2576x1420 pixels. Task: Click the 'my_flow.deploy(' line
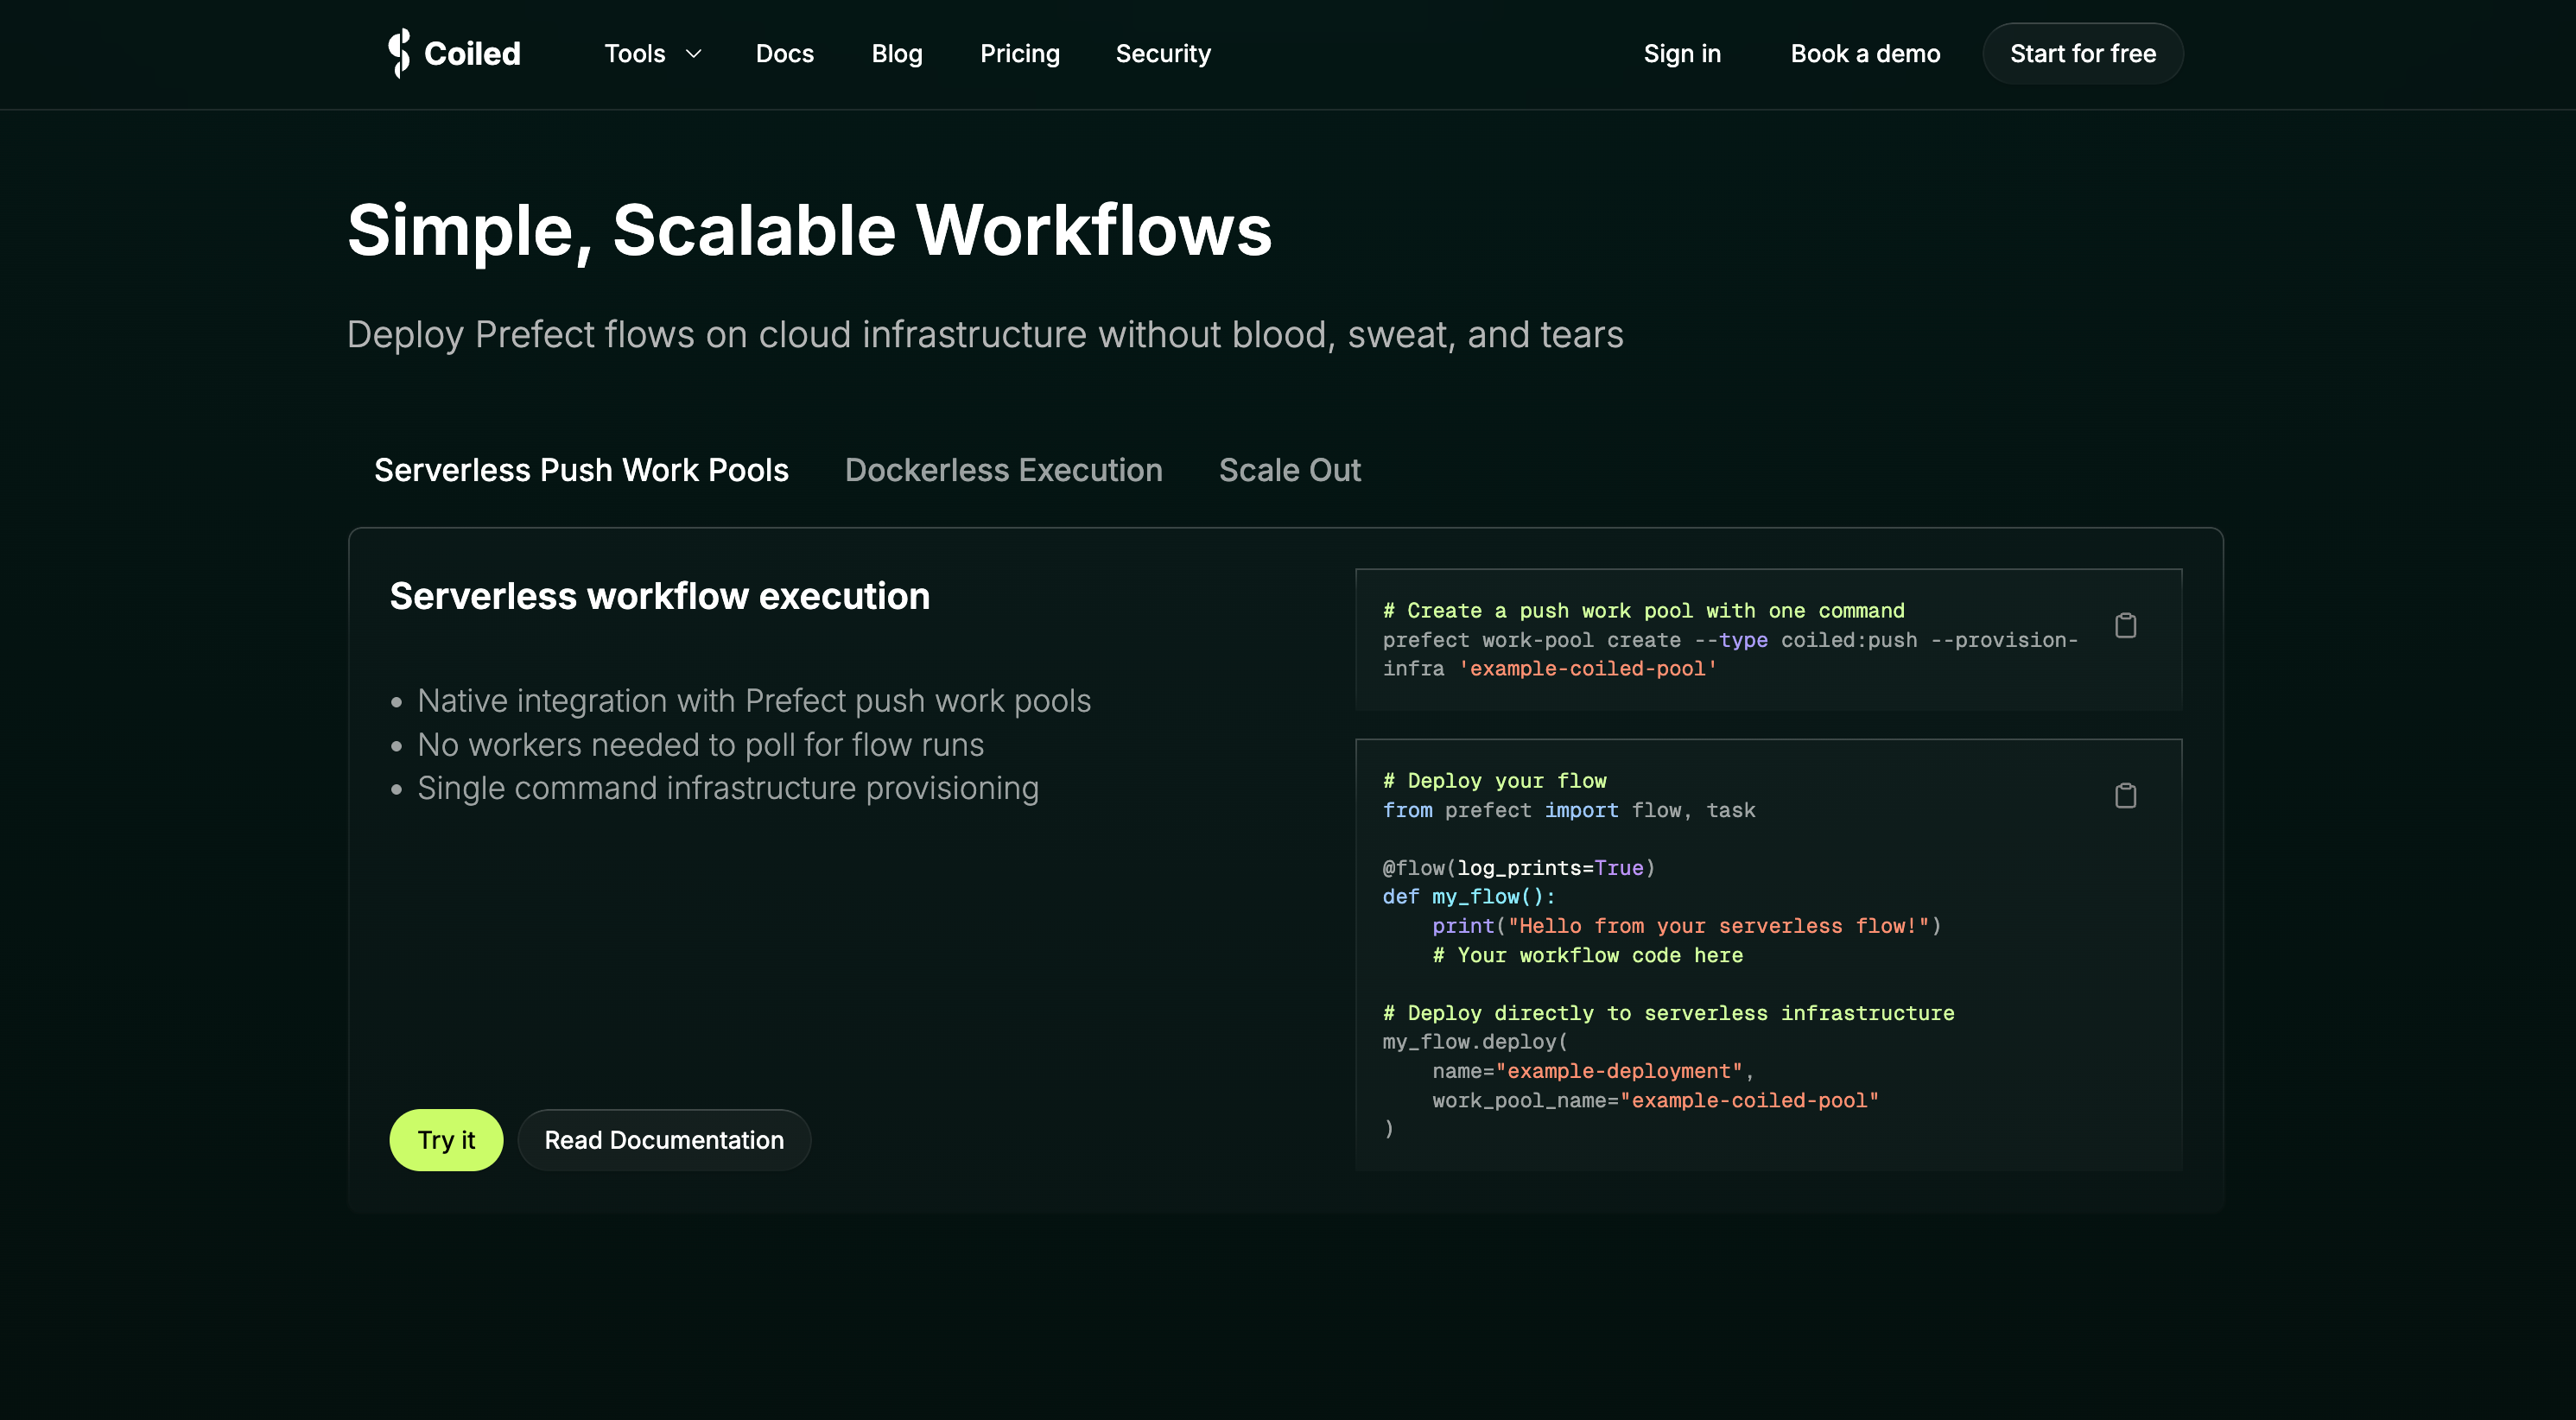[x=1475, y=1042]
